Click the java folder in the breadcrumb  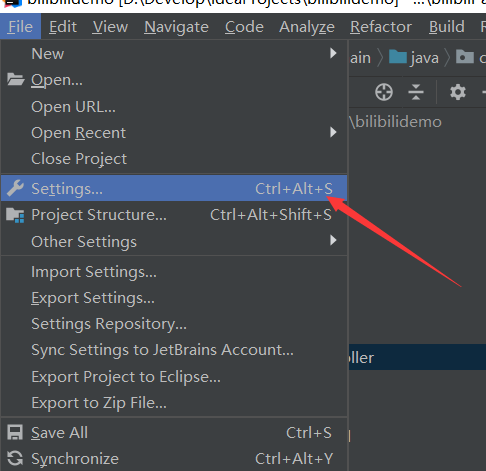[x=414, y=58]
